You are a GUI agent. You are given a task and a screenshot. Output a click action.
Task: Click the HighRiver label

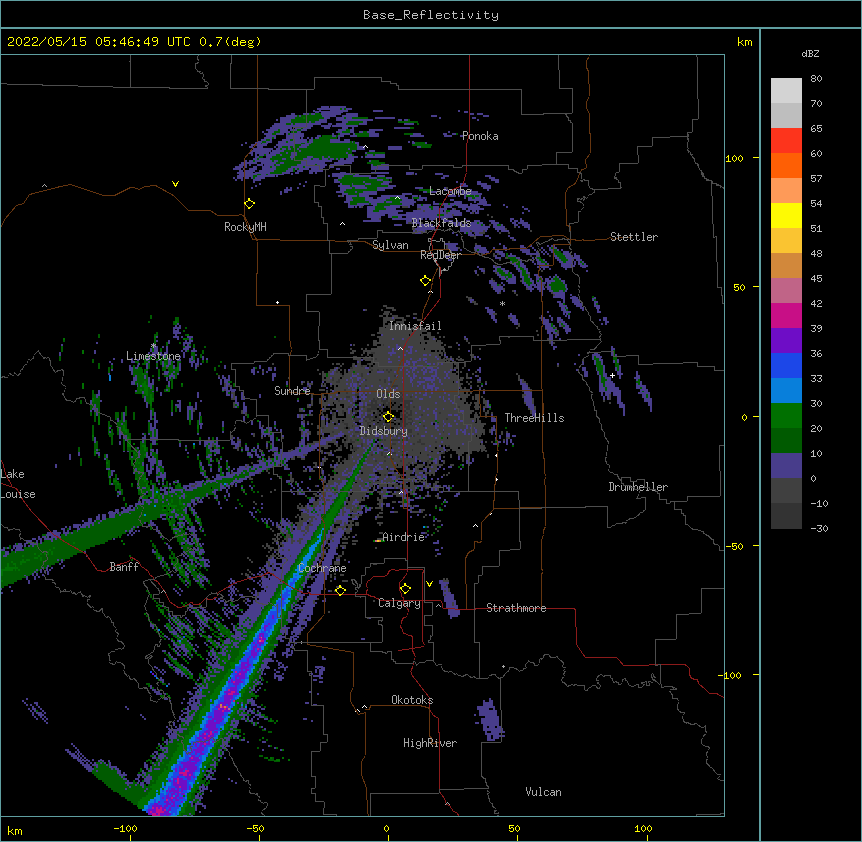(x=430, y=743)
